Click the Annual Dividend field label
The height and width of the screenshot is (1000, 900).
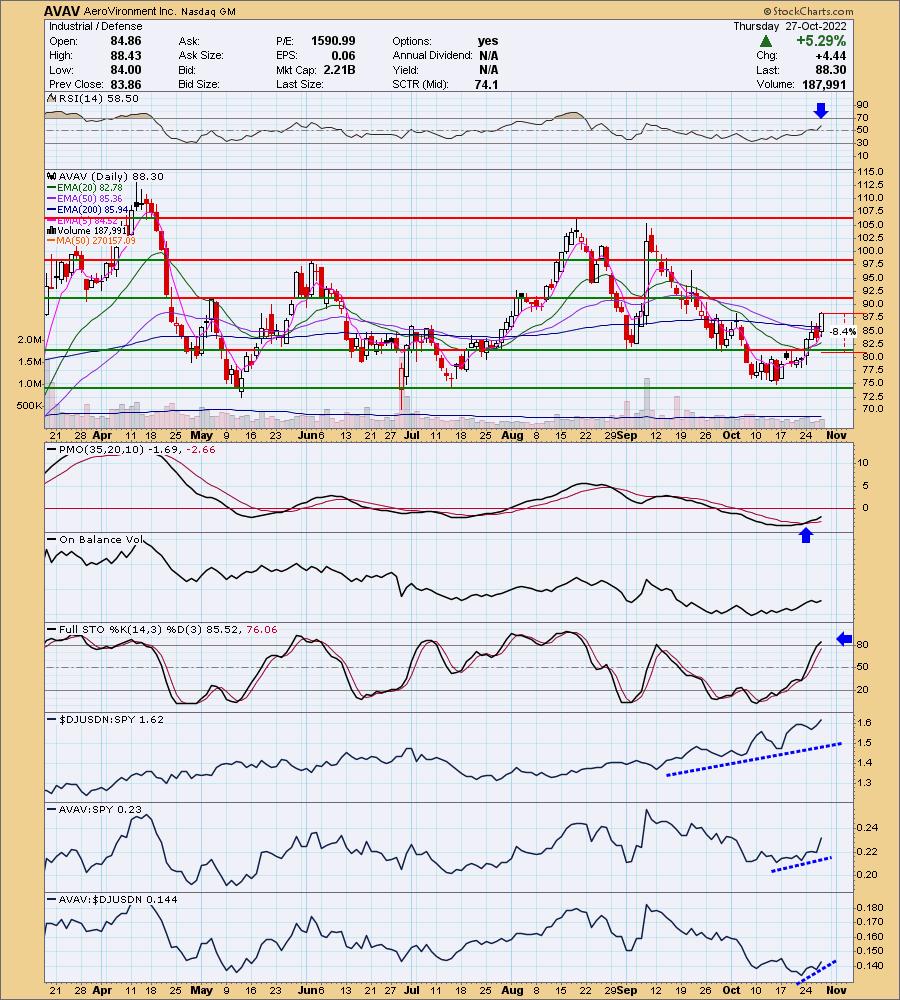tap(432, 55)
